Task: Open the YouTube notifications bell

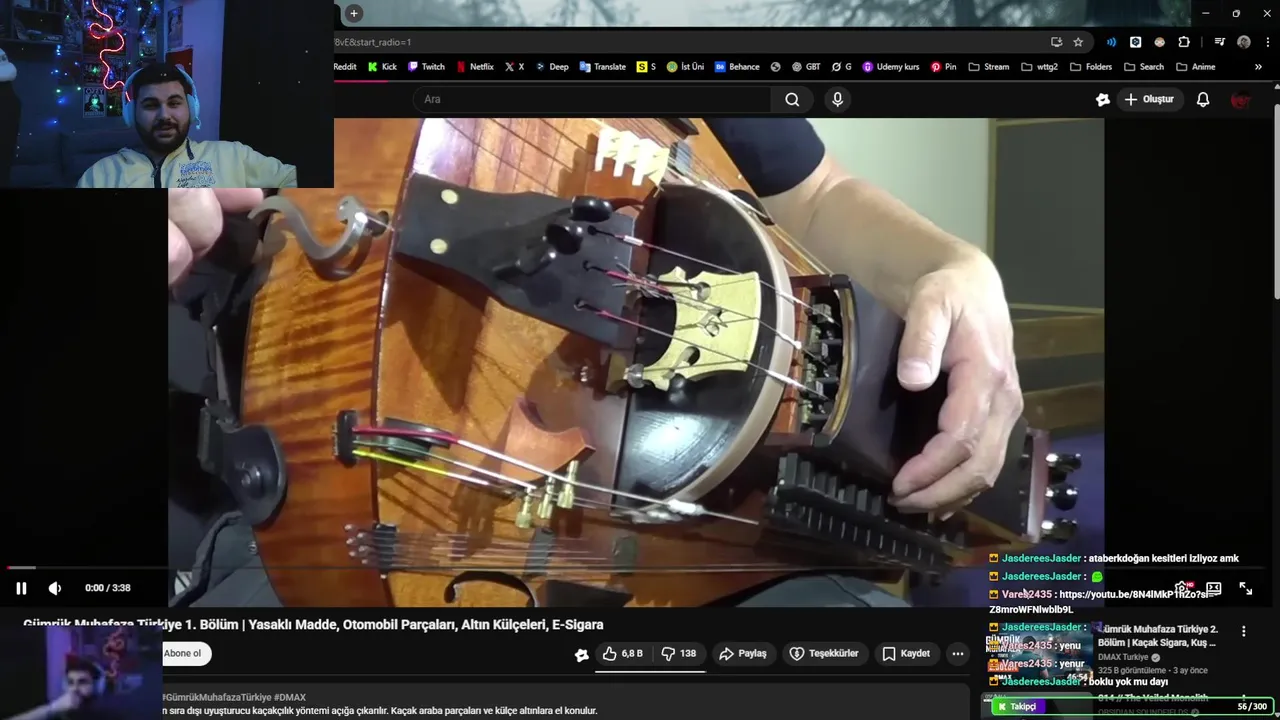Action: pos(1203,99)
